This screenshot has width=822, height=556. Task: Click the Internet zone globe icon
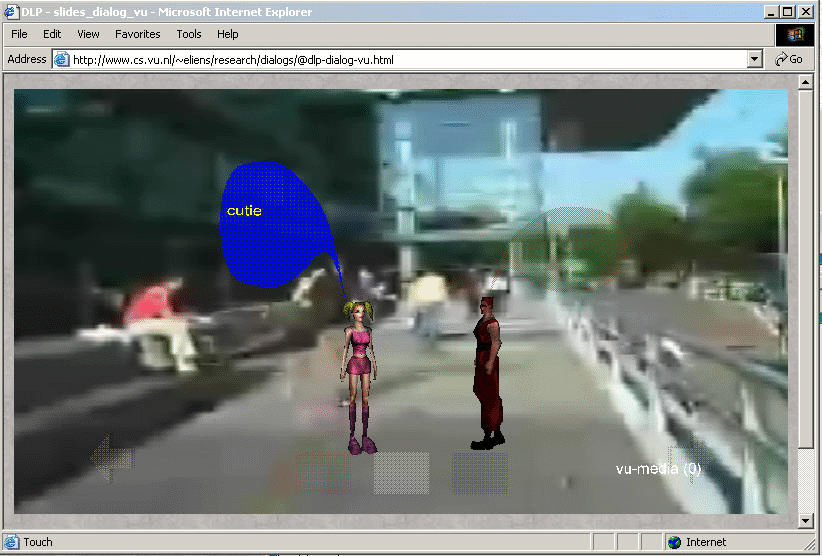tap(675, 542)
